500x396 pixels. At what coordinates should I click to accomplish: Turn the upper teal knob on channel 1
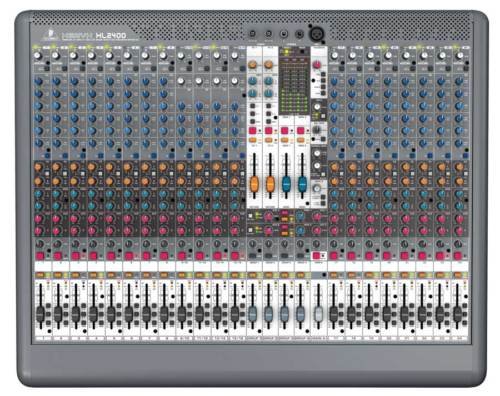[39, 194]
